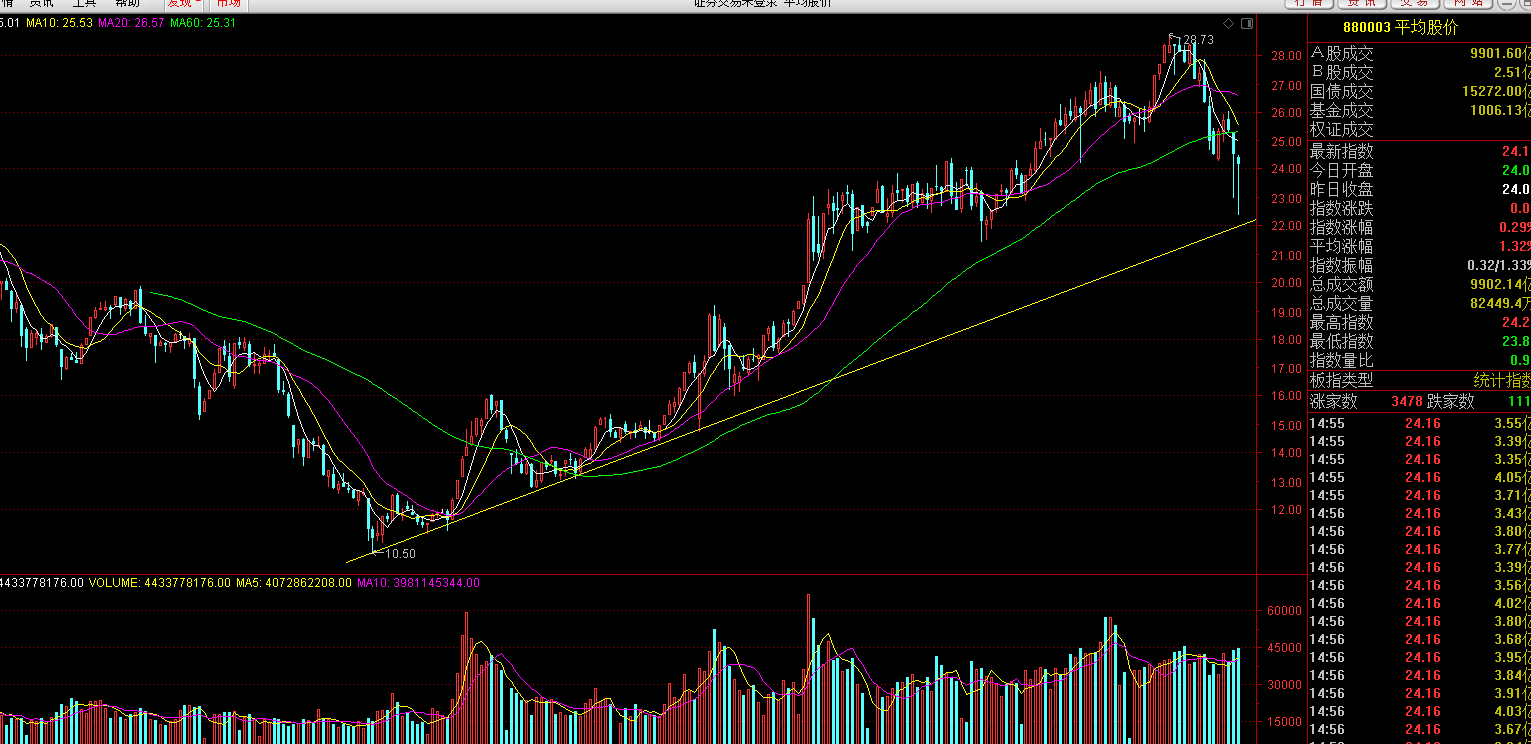Click the MA60: 25.31 indicator label
This screenshot has height=744, width=1531.
[x=203, y=23]
